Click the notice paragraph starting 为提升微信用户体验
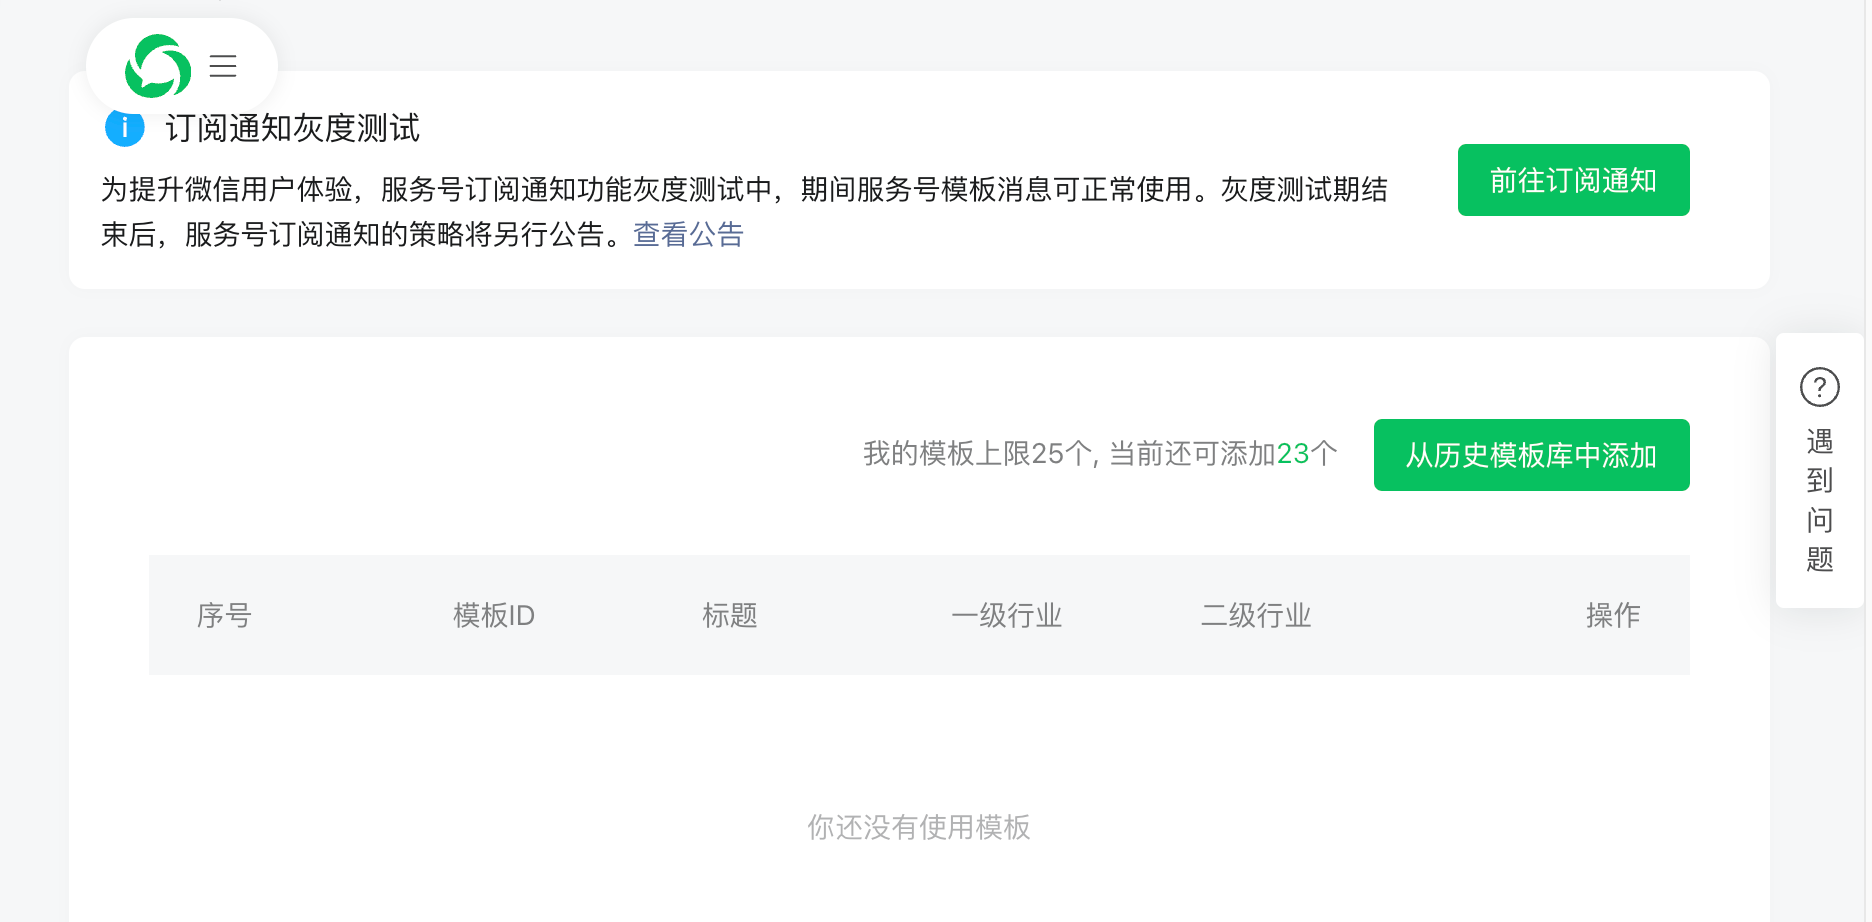1872x922 pixels. tap(745, 212)
